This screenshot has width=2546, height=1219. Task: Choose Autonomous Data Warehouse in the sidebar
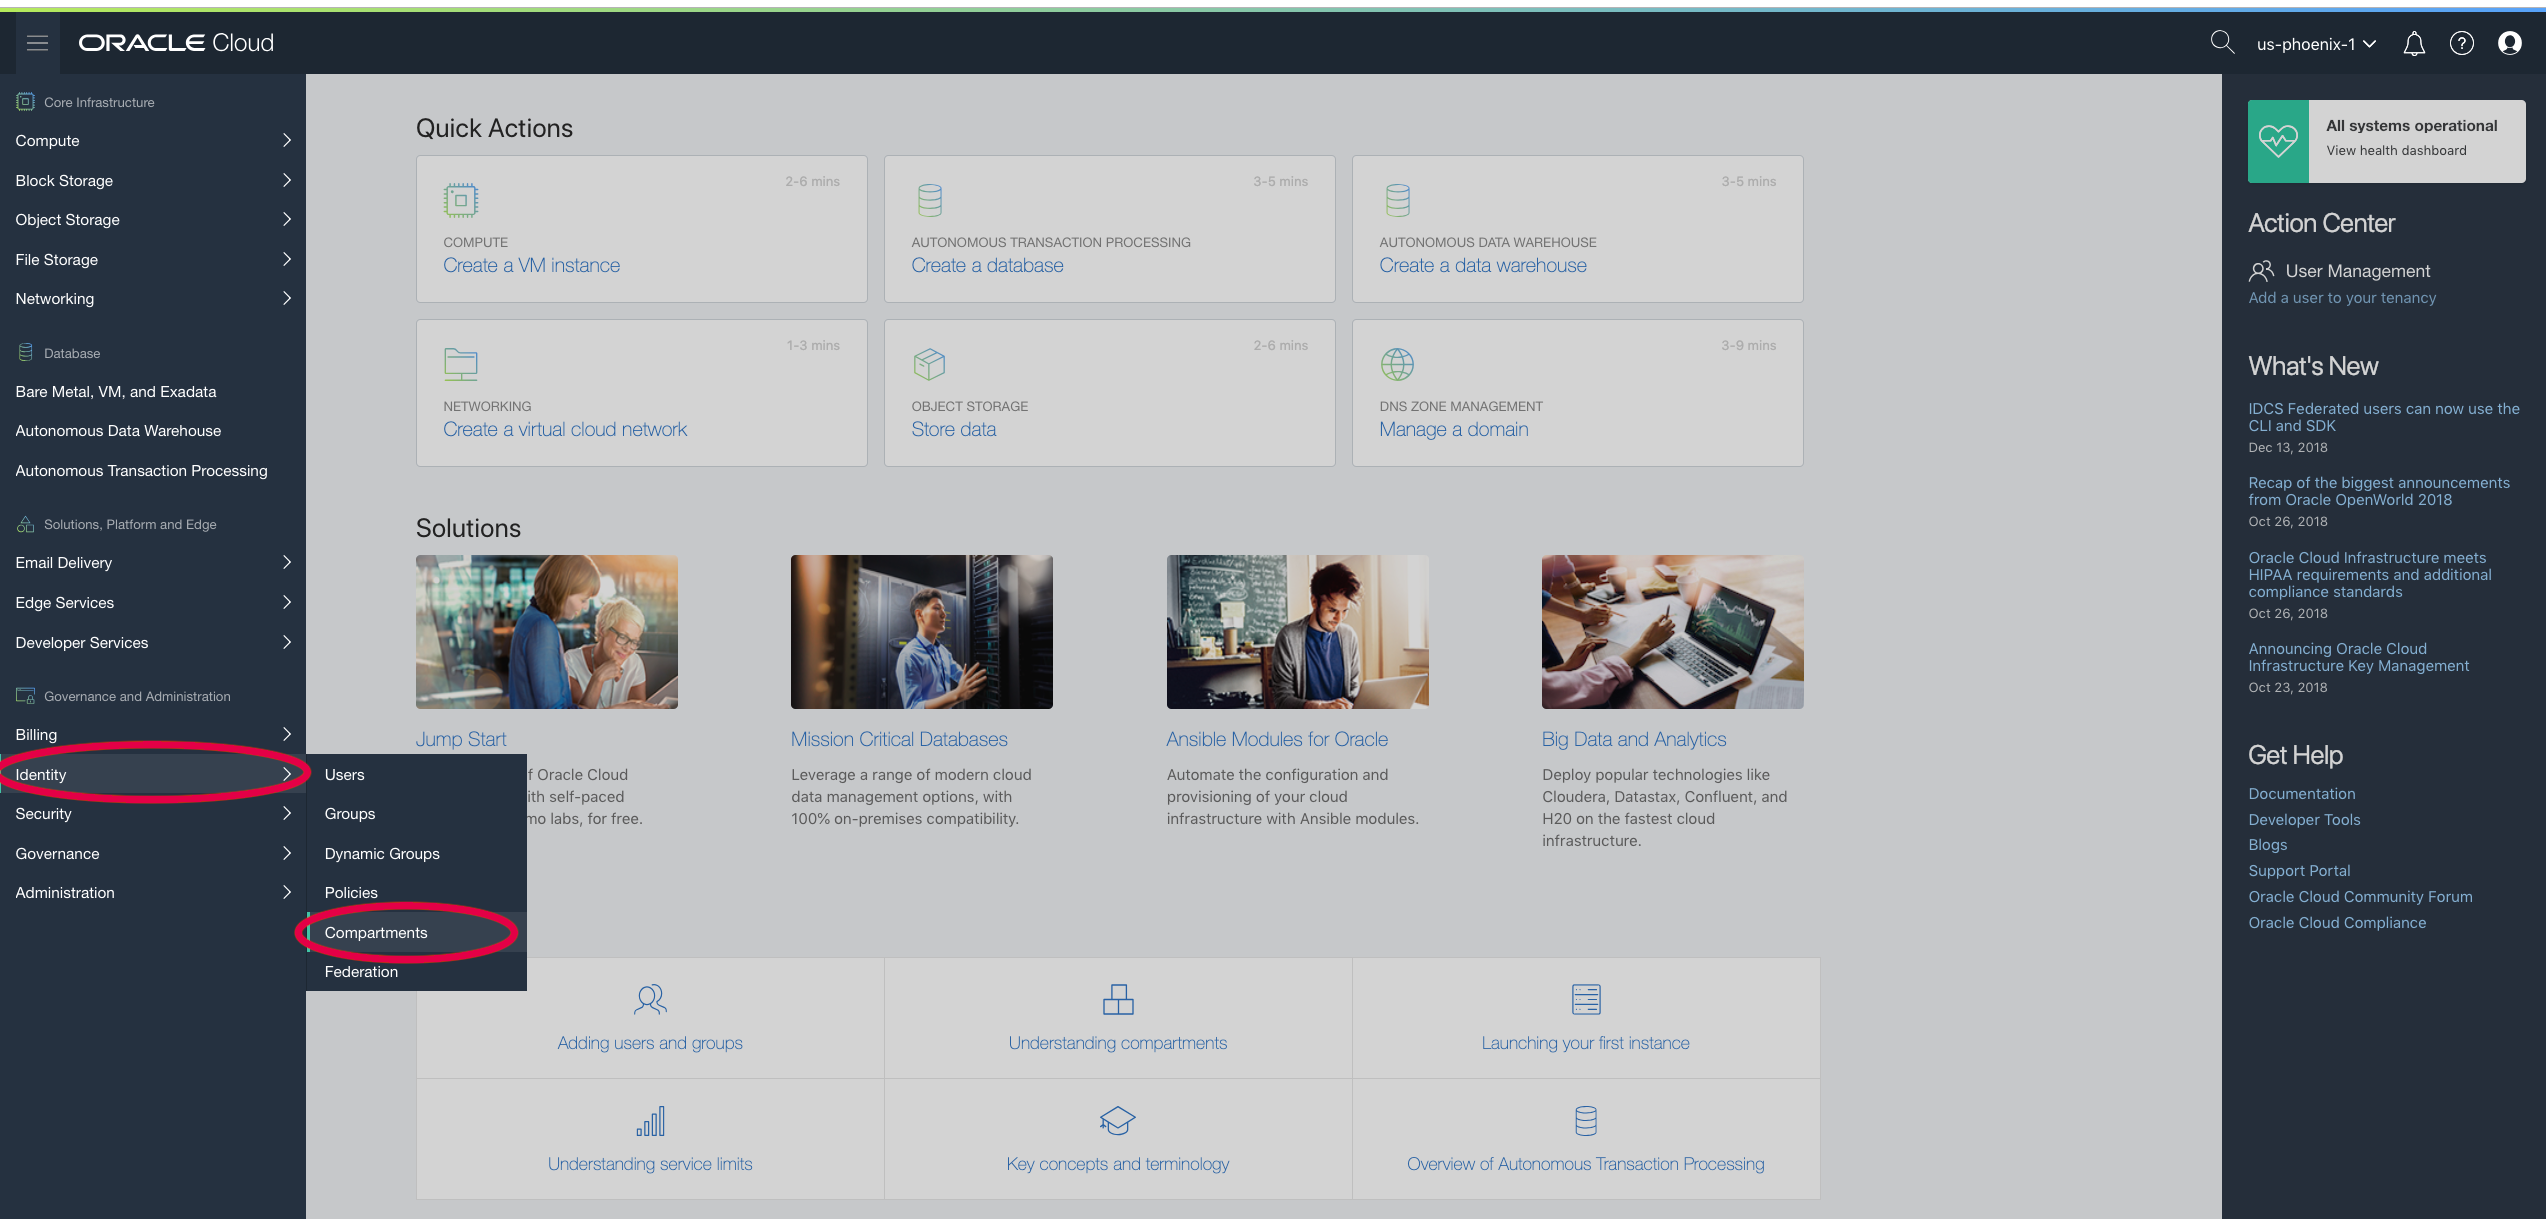pyautogui.click(x=118, y=431)
